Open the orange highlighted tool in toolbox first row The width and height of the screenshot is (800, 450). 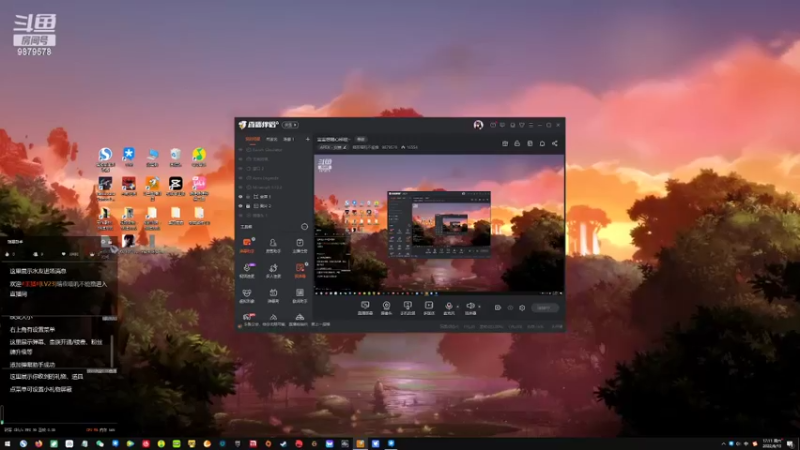pos(247,245)
